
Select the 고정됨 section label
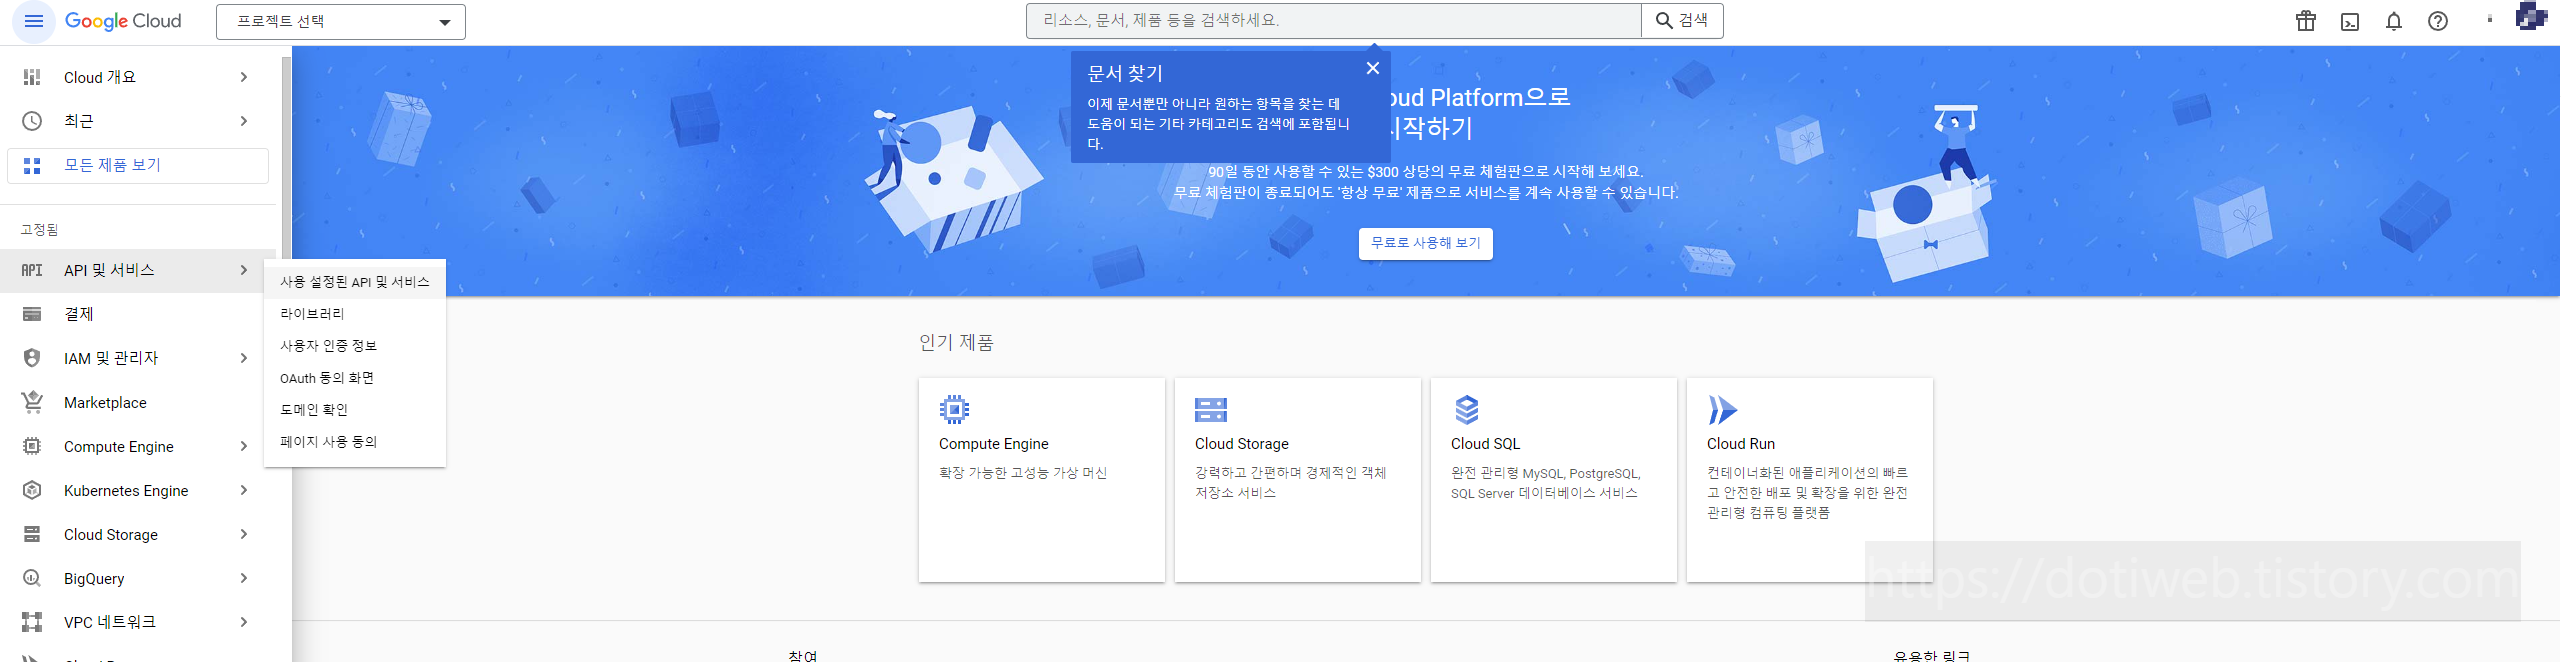(39, 230)
